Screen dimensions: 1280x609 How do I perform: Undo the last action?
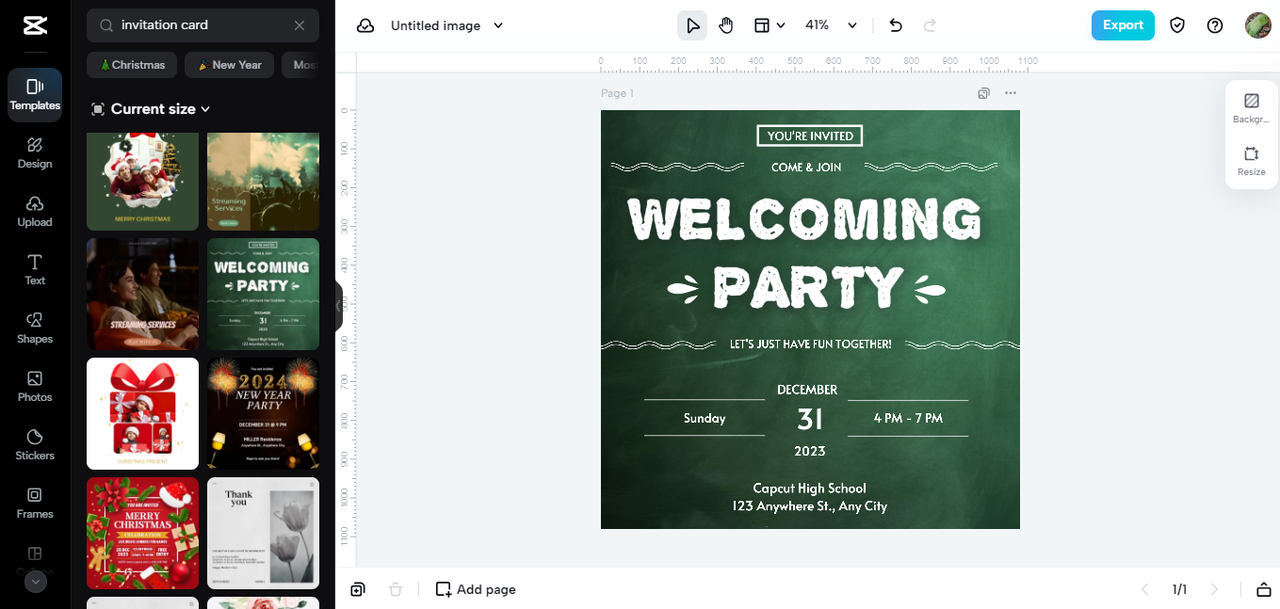pos(896,26)
